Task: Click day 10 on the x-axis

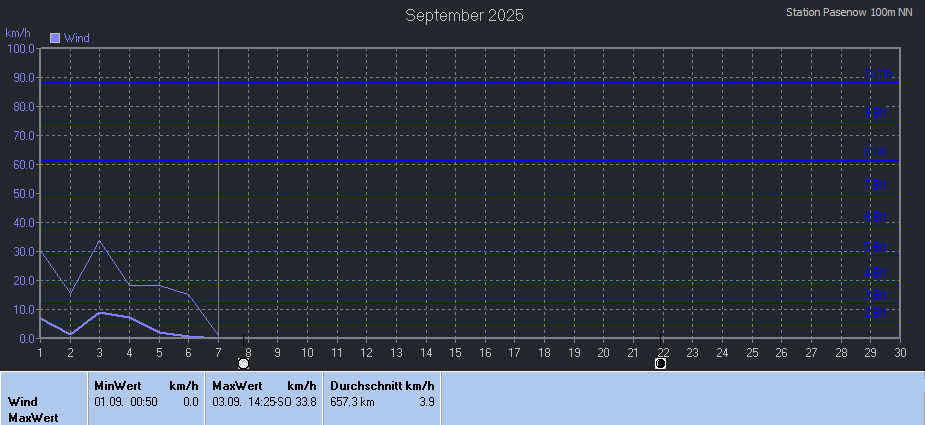Action: coord(307,352)
